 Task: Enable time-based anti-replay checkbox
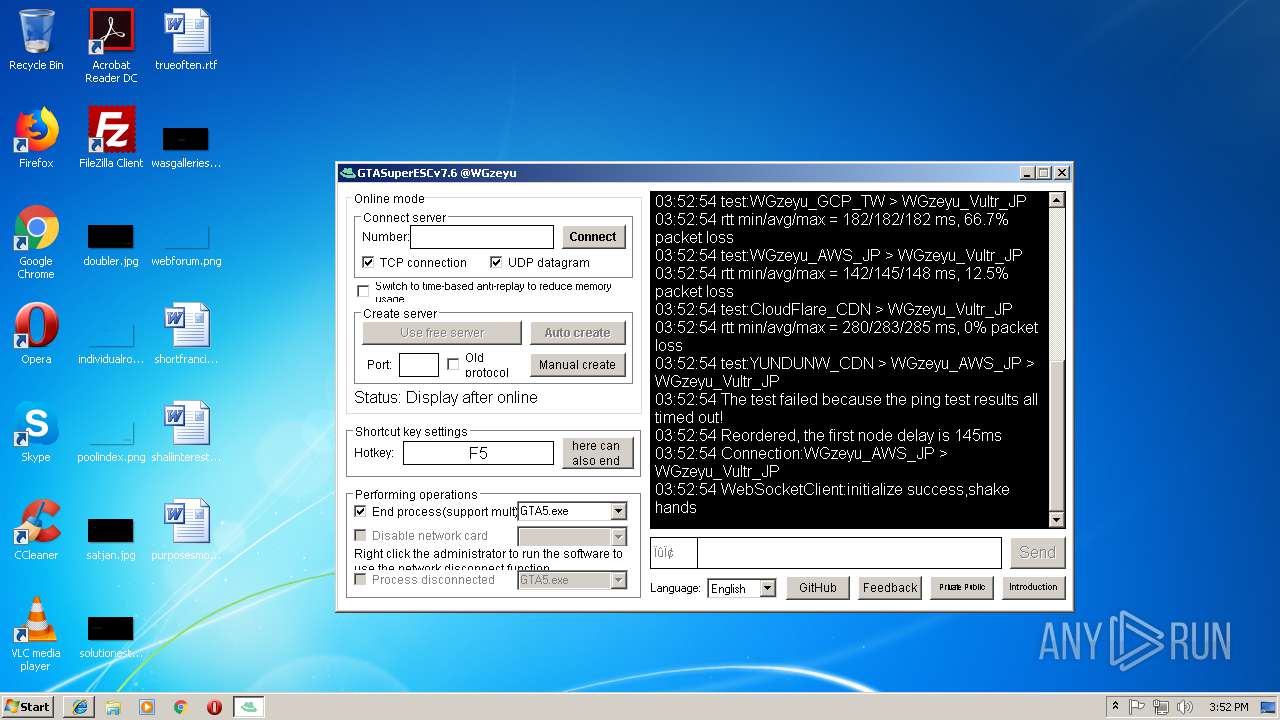tap(363, 291)
